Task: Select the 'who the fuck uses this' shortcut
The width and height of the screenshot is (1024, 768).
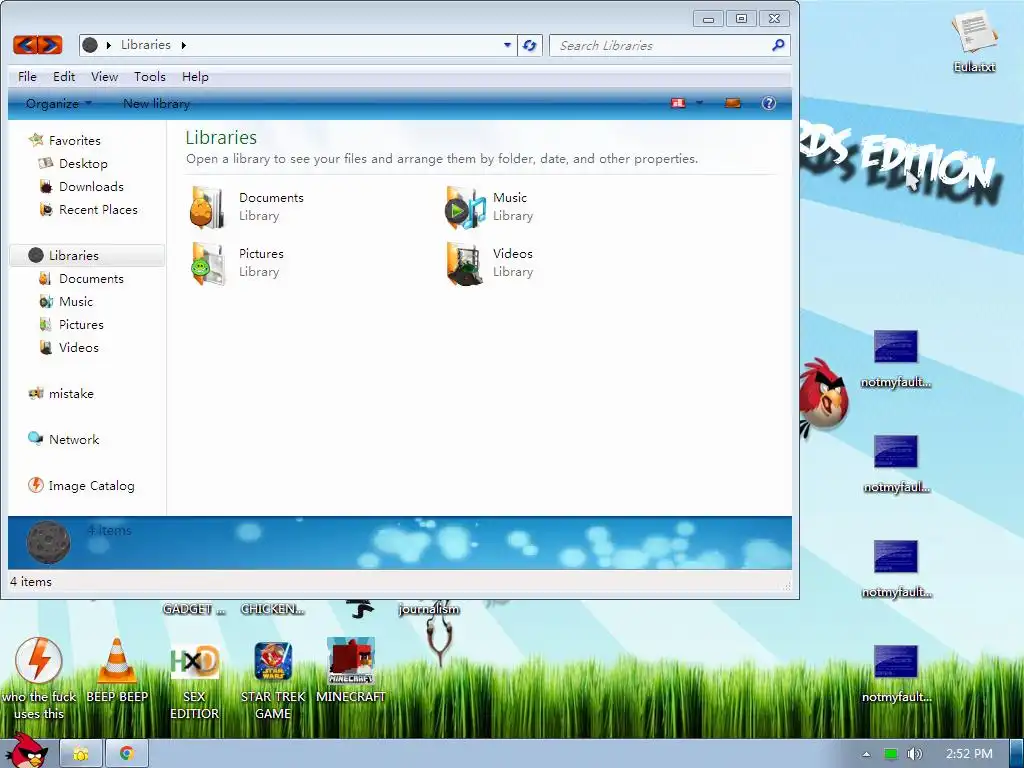Action: click(x=39, y=679)
